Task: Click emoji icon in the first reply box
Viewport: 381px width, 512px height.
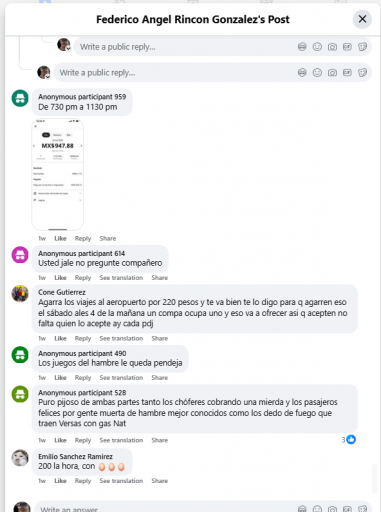Action: (x=317, y=47)
